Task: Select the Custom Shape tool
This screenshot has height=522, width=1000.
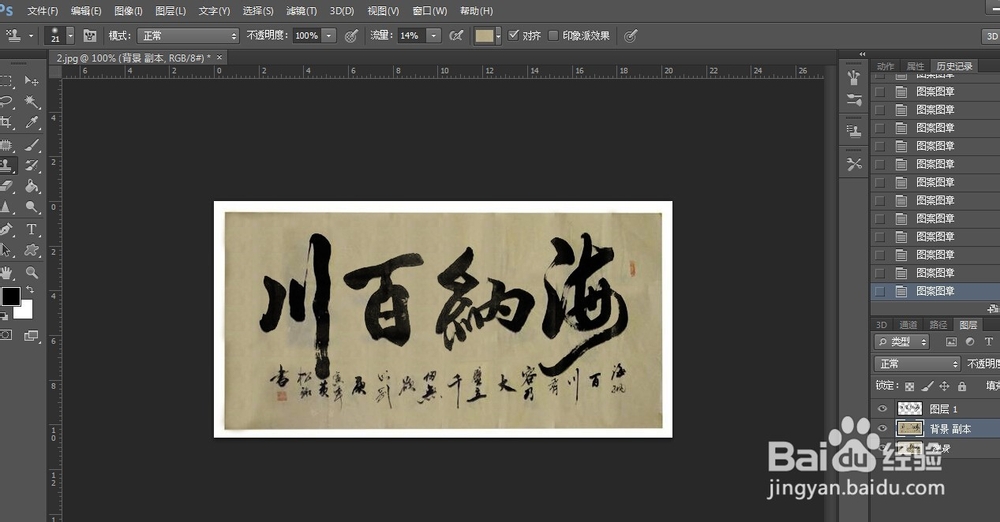Action: pyautogui.click(x=31, y=250)
